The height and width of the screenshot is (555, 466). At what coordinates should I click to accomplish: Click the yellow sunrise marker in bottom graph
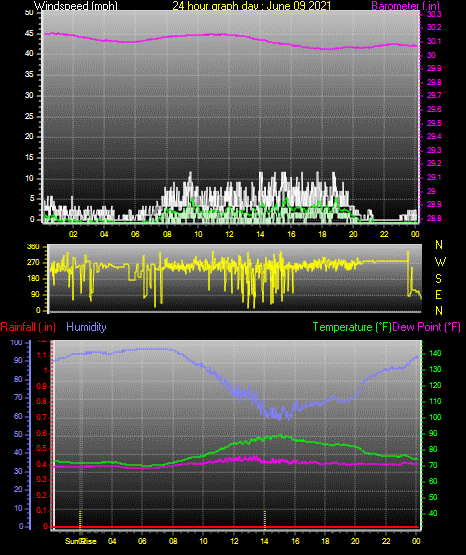(x=80, y=520)
